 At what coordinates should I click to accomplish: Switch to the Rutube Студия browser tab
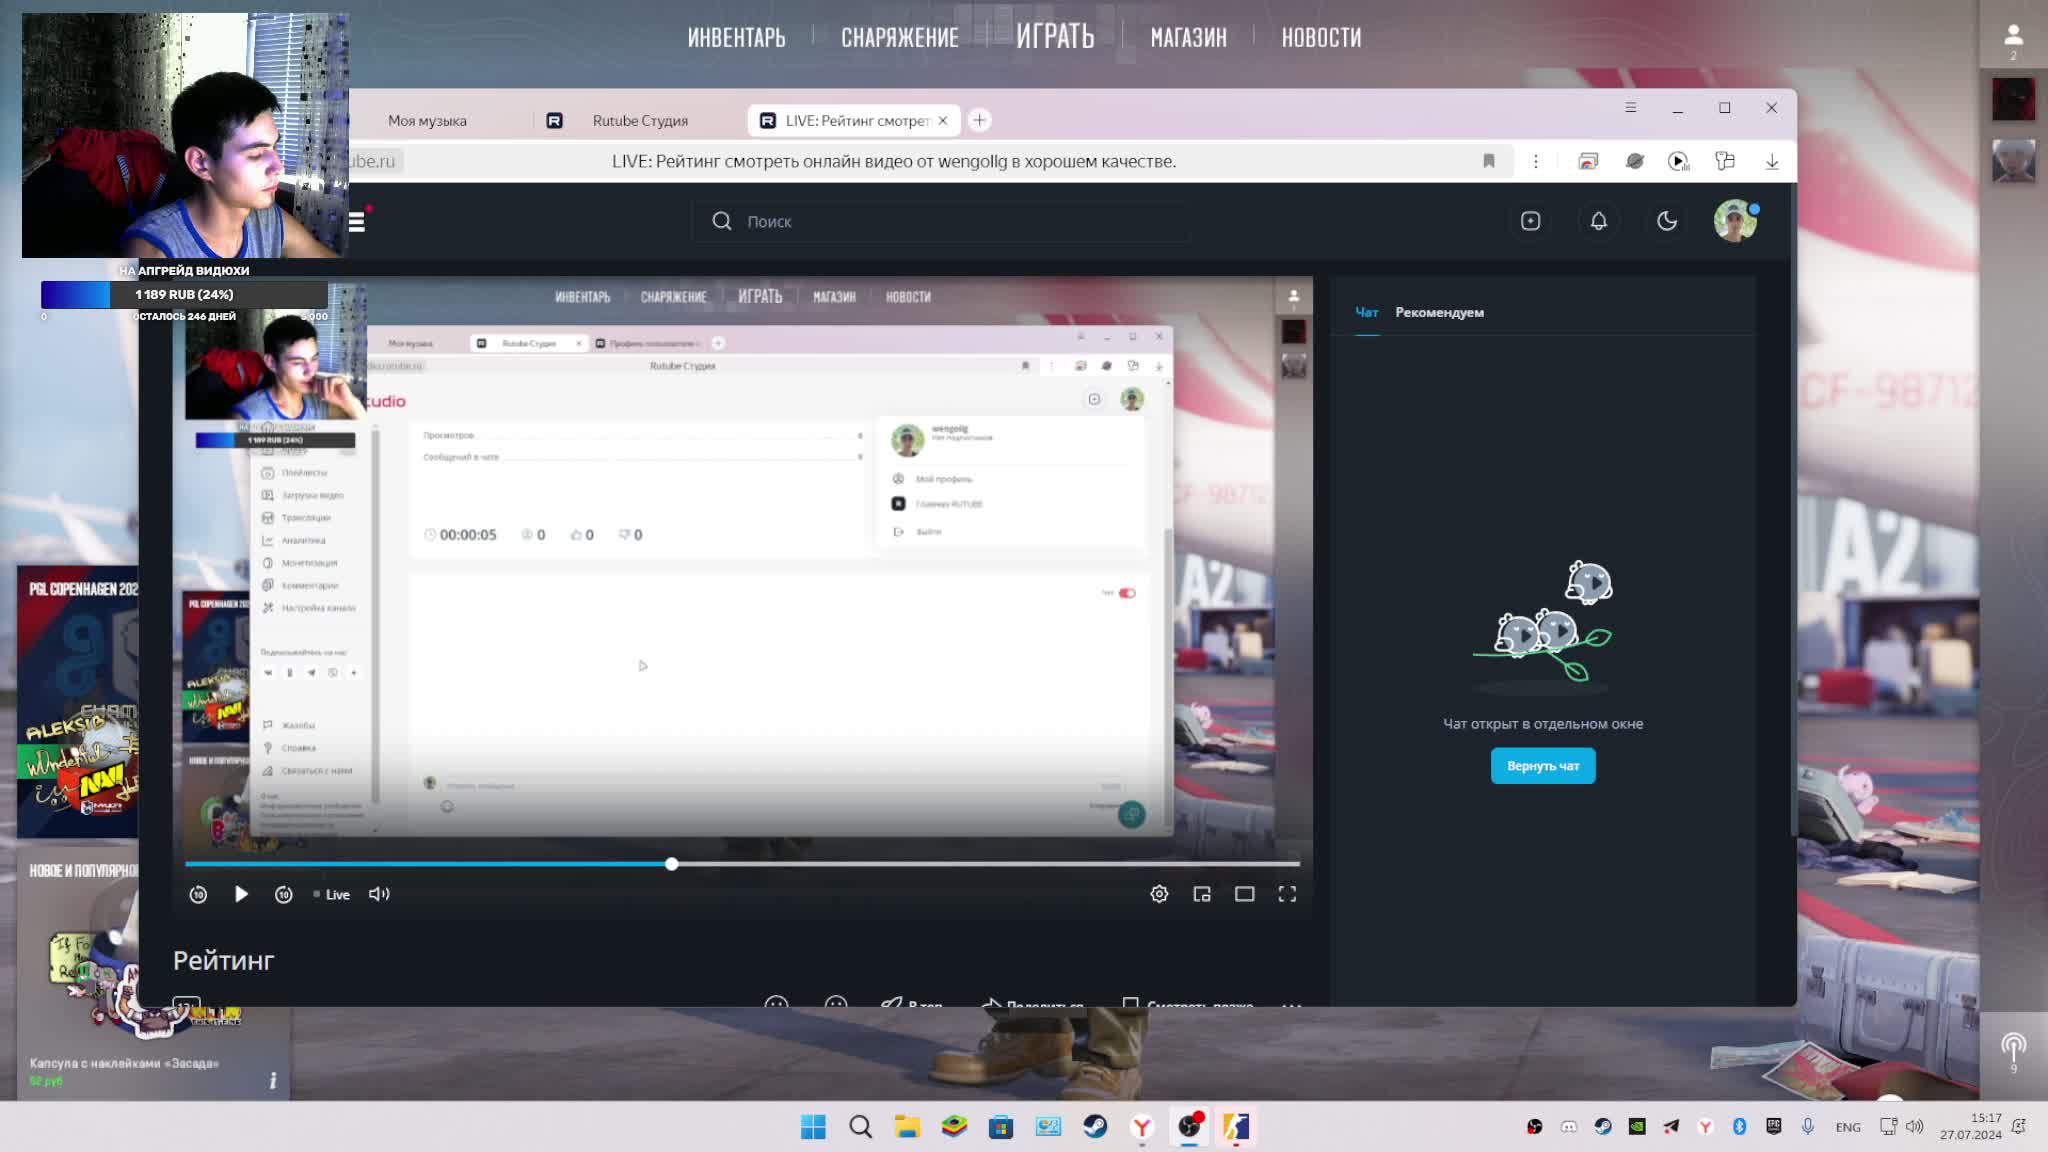point(640,120)
